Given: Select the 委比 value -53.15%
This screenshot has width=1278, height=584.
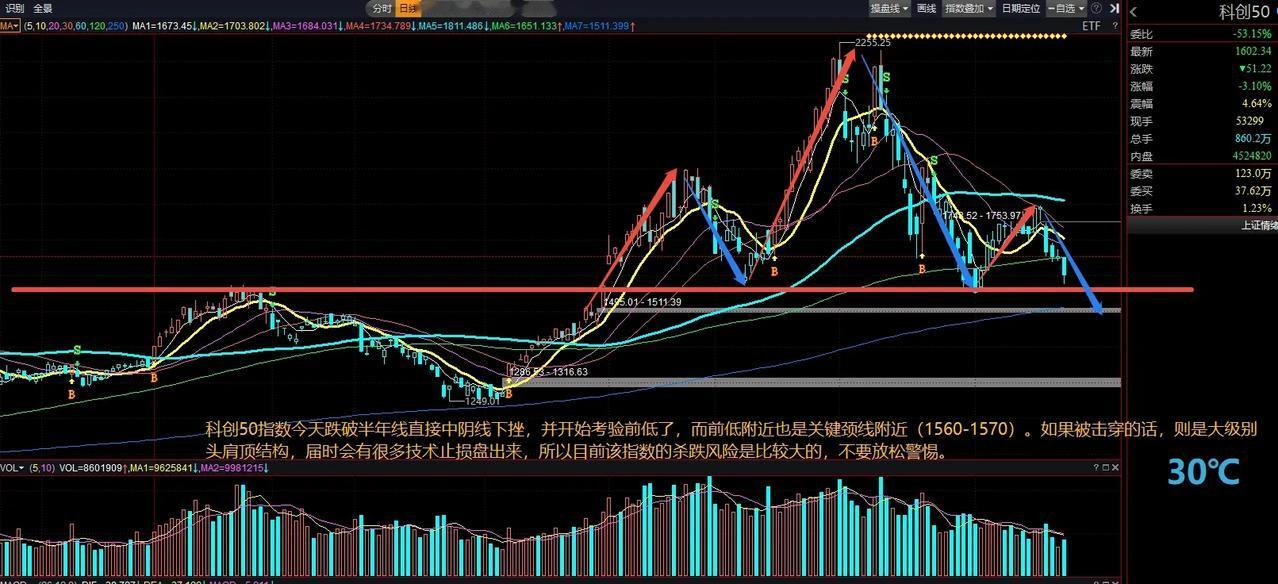Looking at the screenshot, I should [1252, 33].
